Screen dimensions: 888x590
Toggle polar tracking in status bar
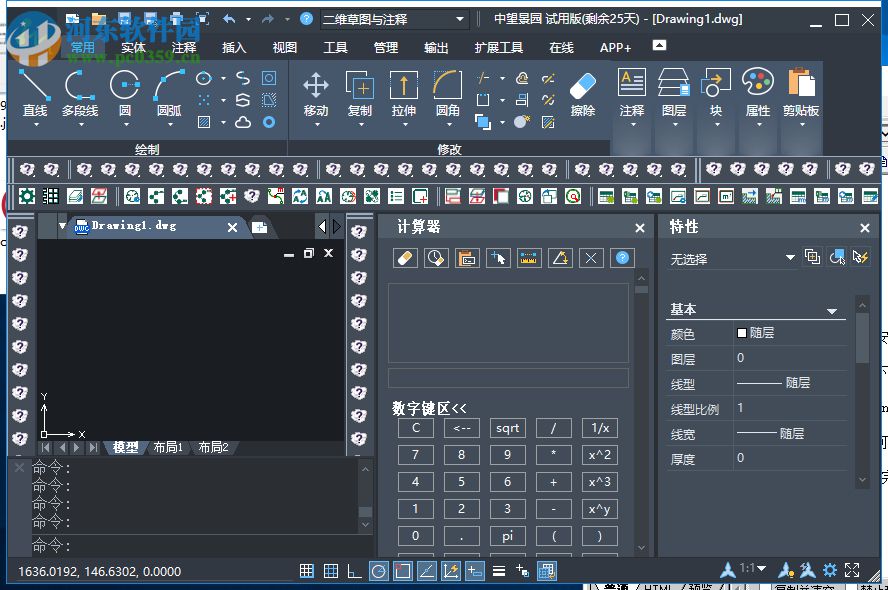[x=379, y=571]
